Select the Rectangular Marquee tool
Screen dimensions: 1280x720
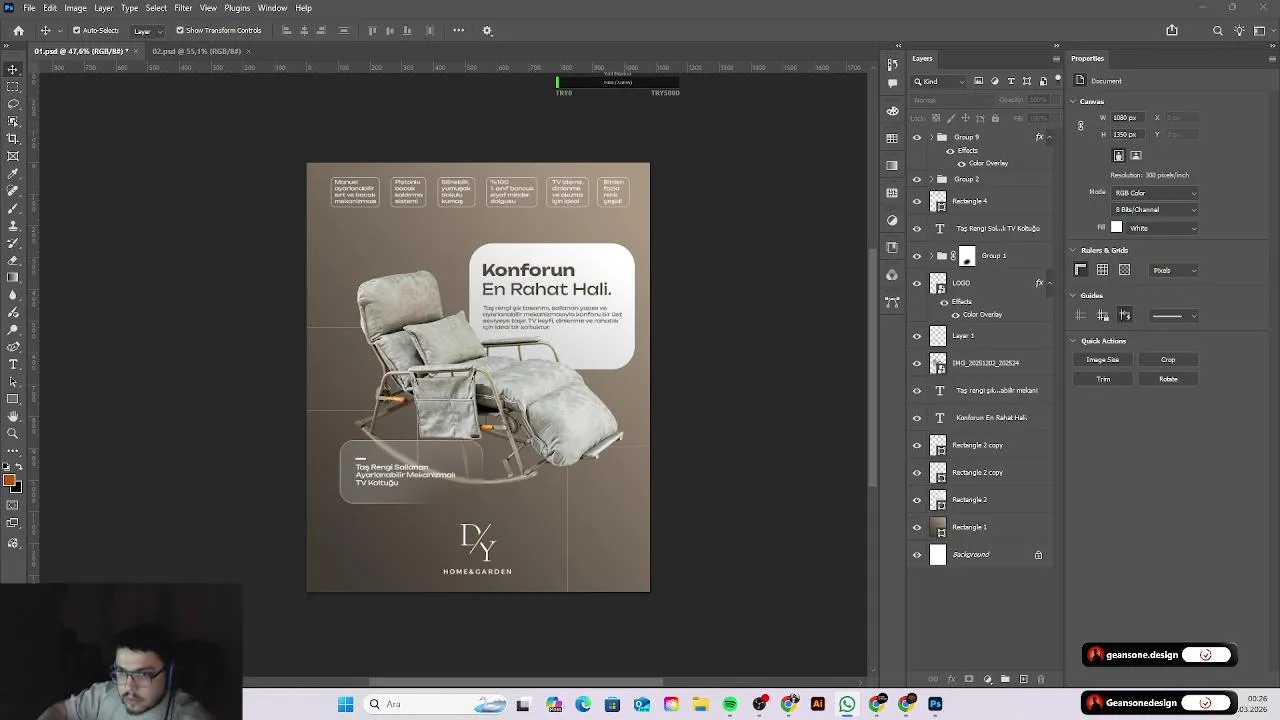(13, 87)
